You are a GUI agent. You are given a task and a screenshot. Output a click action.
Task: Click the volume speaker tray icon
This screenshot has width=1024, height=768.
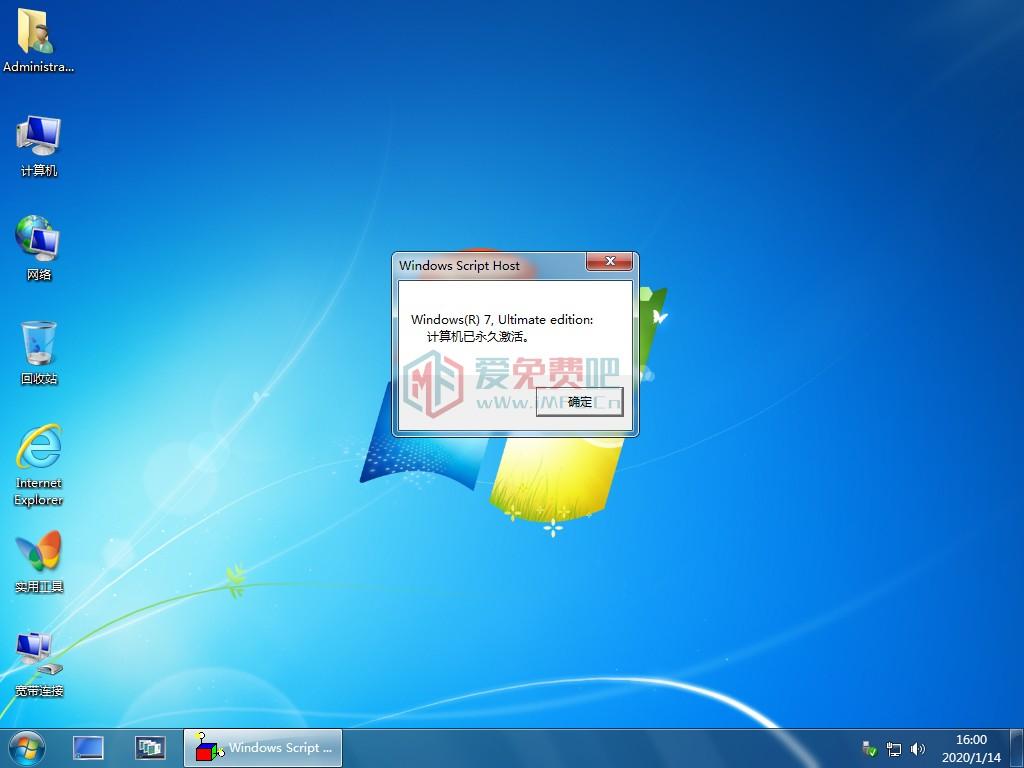918,749
